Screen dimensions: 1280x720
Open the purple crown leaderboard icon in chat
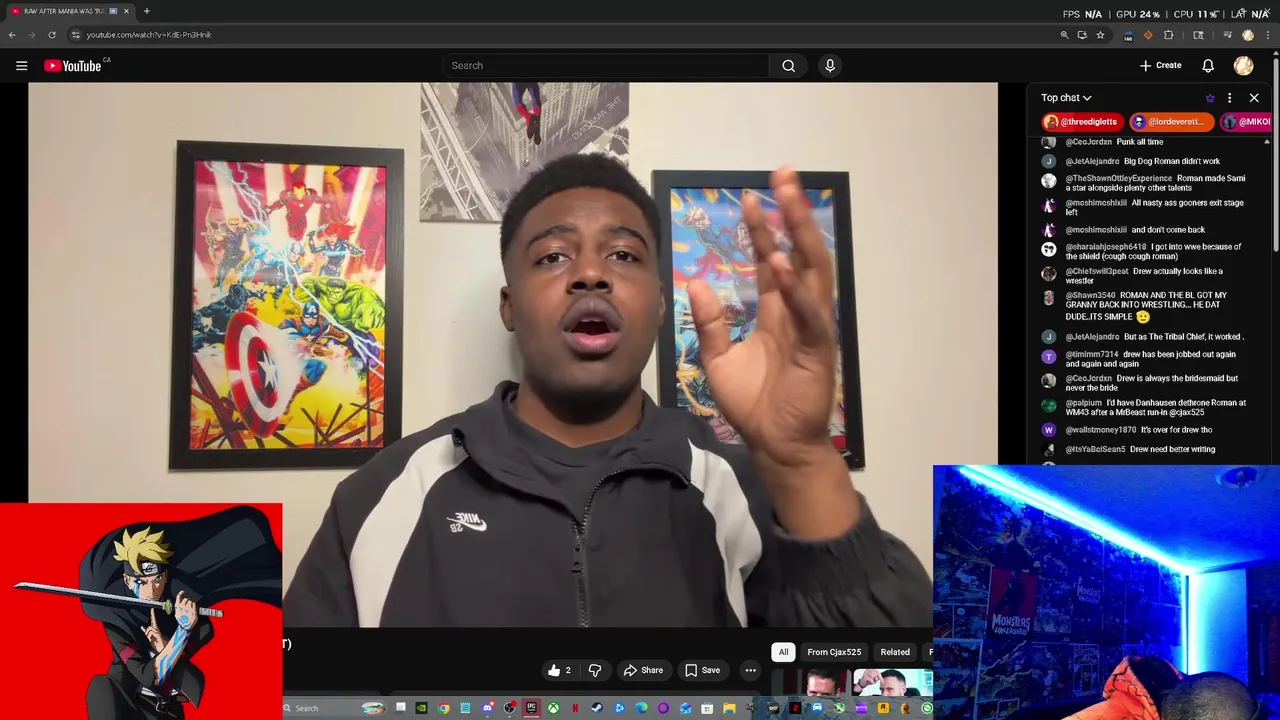click(x=1210, y=98)
